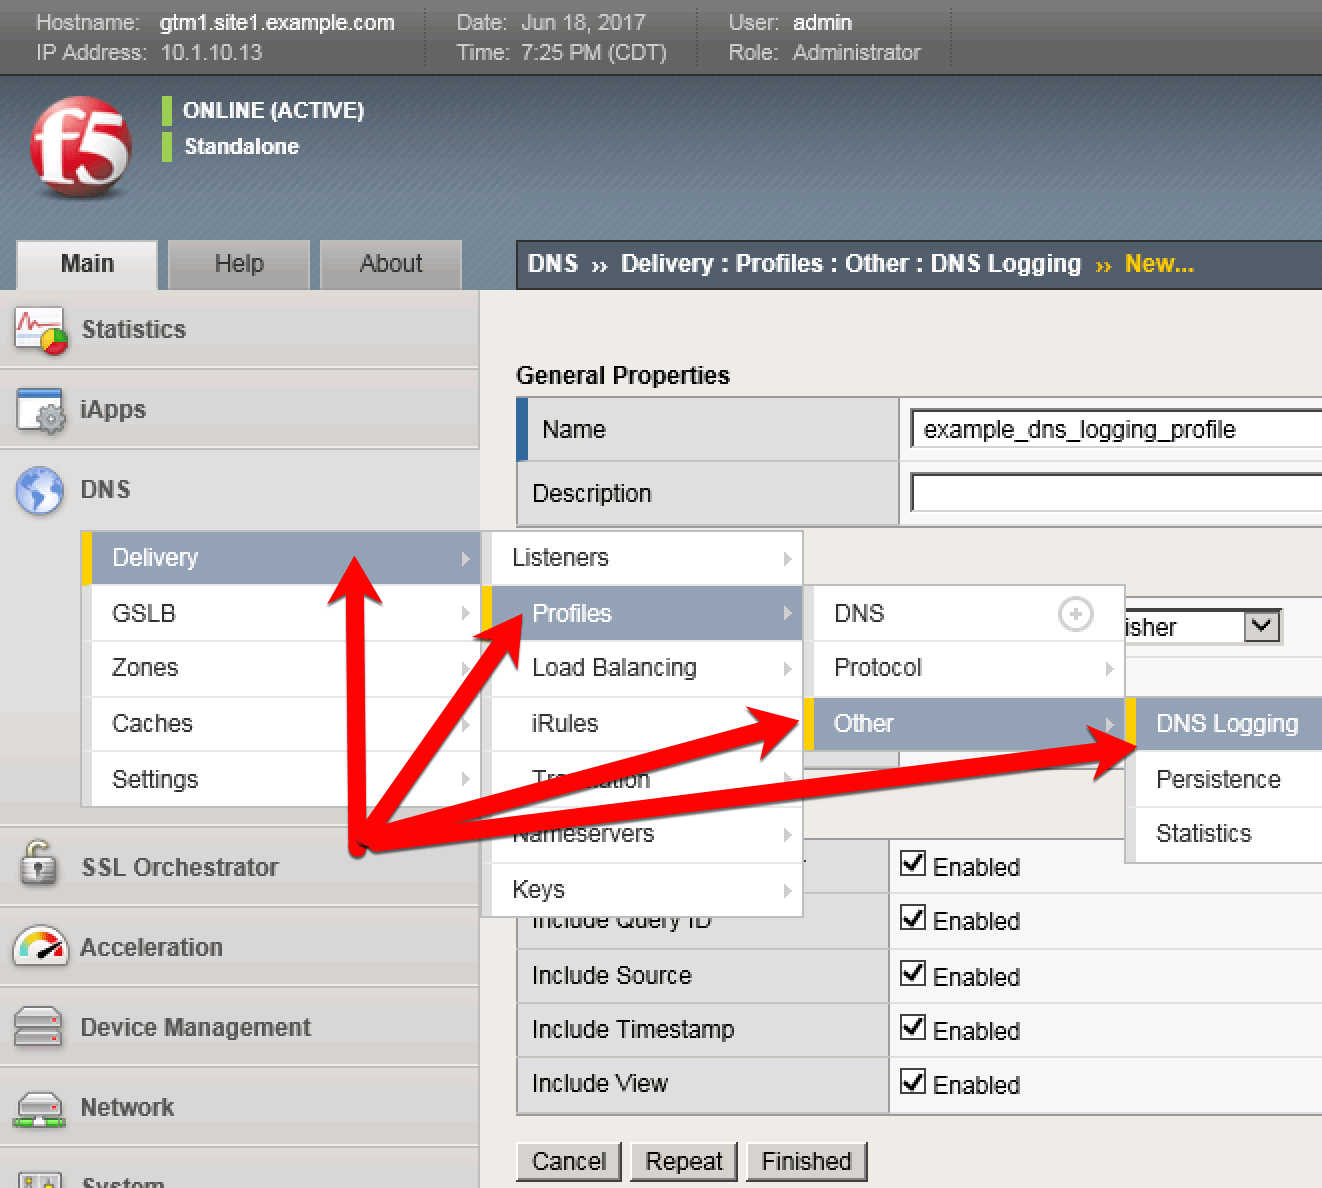Click the Delivery : Profiles : Other : DNS Logging breadcrumb

pyautogui.click(x=851, y=264)
